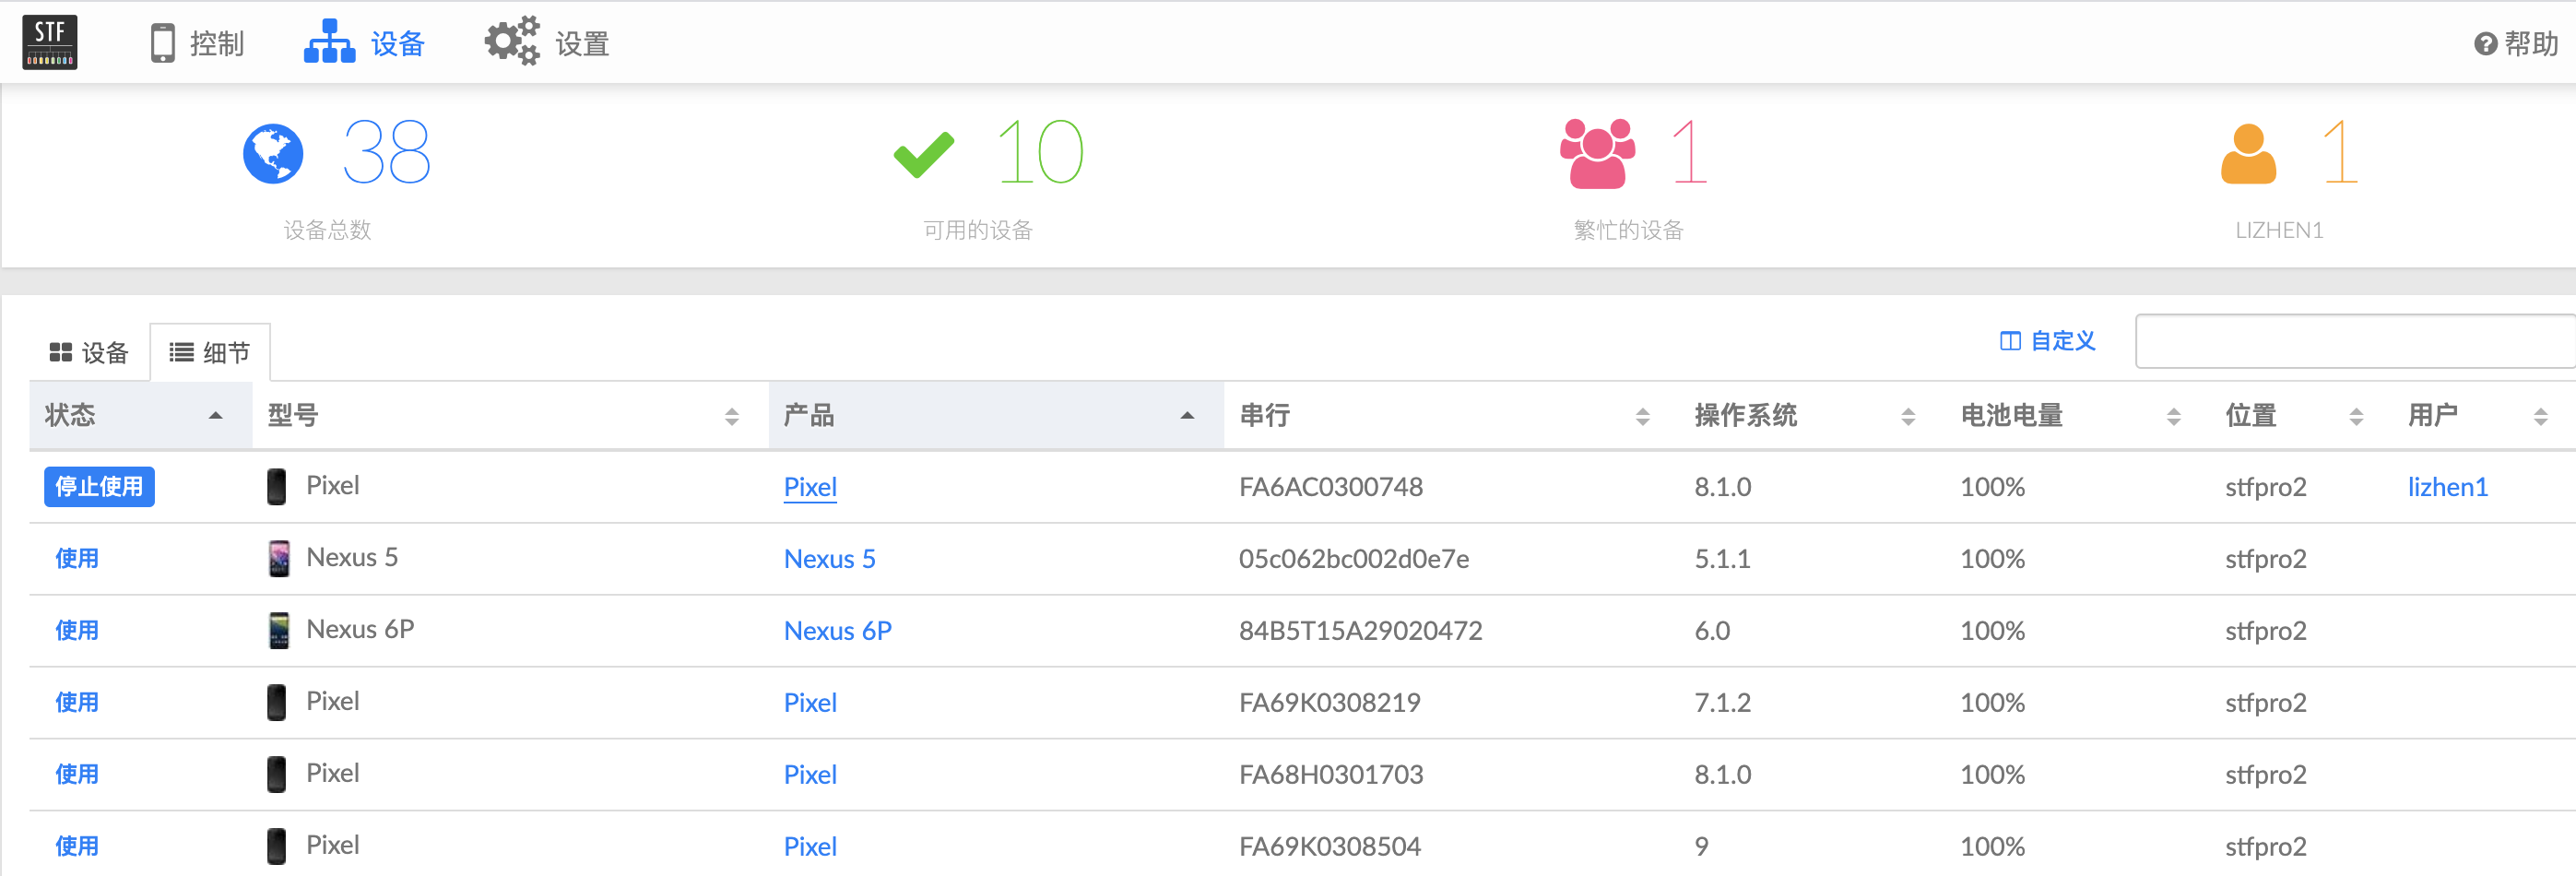This screenshot has height=876, width=2576.
Task: Click the orange user icon above LIZHEN1
Action: 2247,152
